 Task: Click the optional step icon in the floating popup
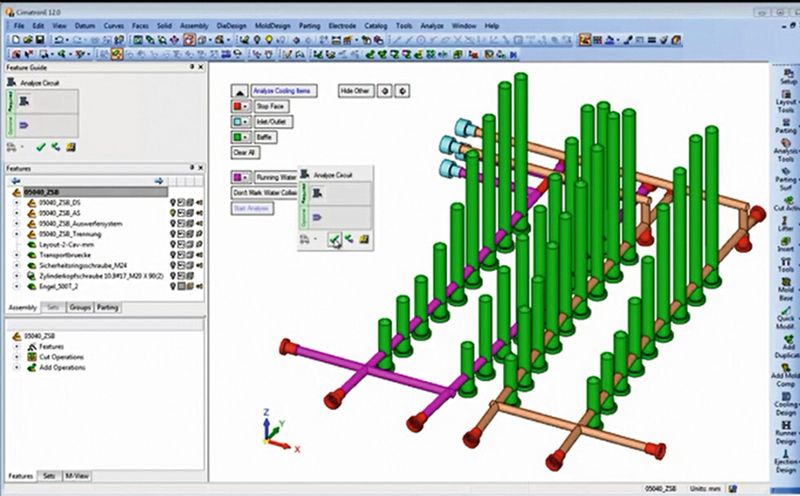317,217
